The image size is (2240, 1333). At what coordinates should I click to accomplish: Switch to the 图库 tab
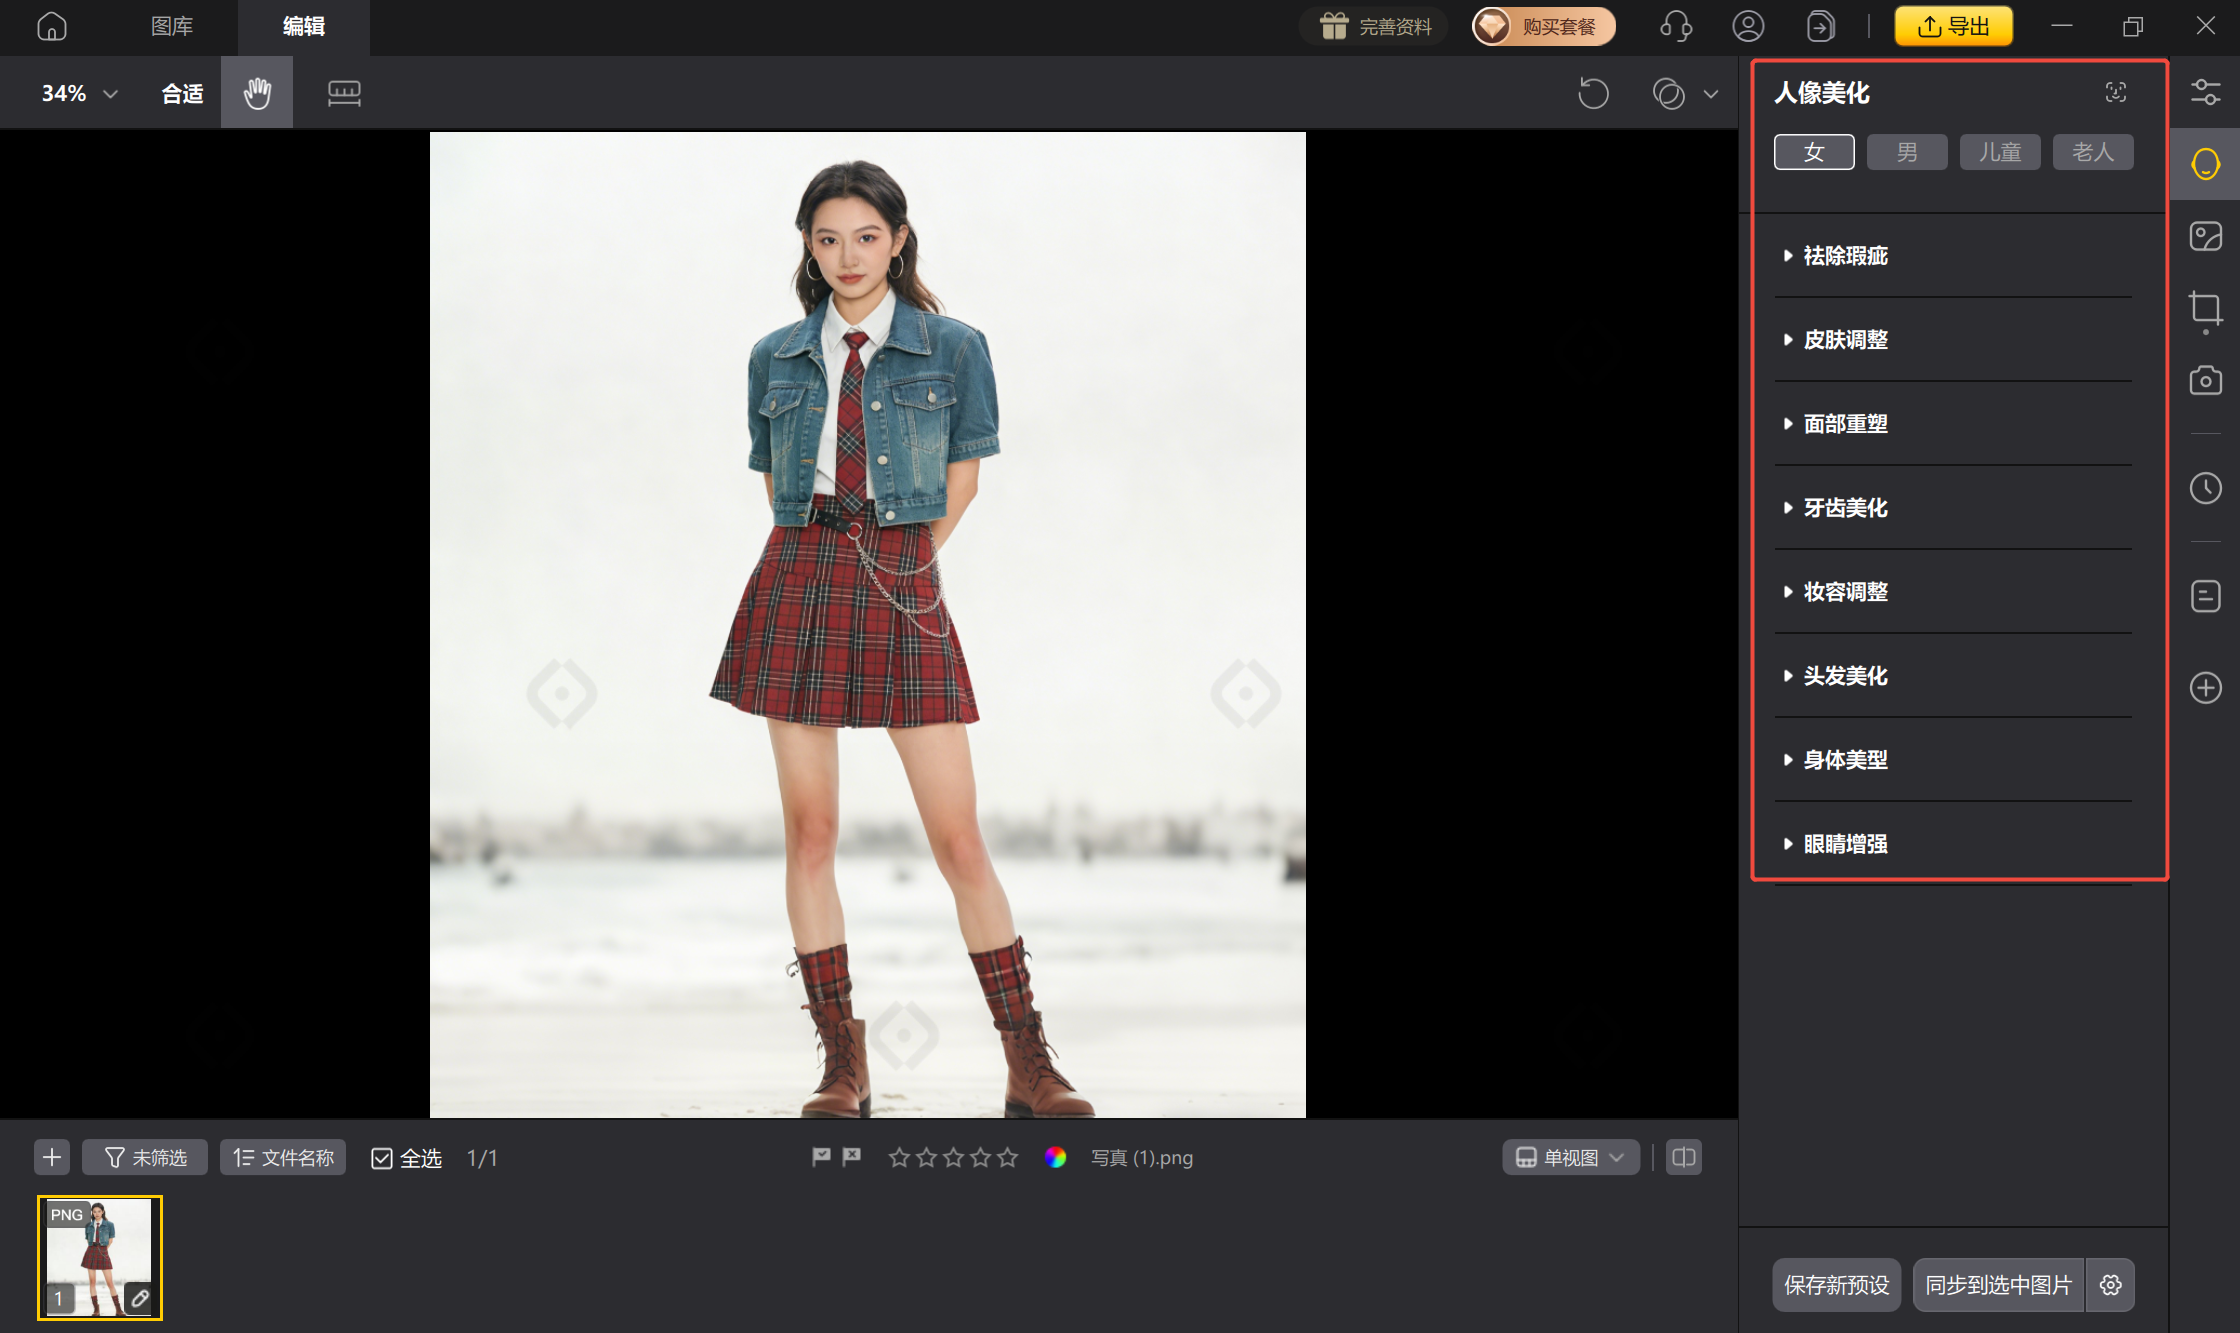point(172,26)
